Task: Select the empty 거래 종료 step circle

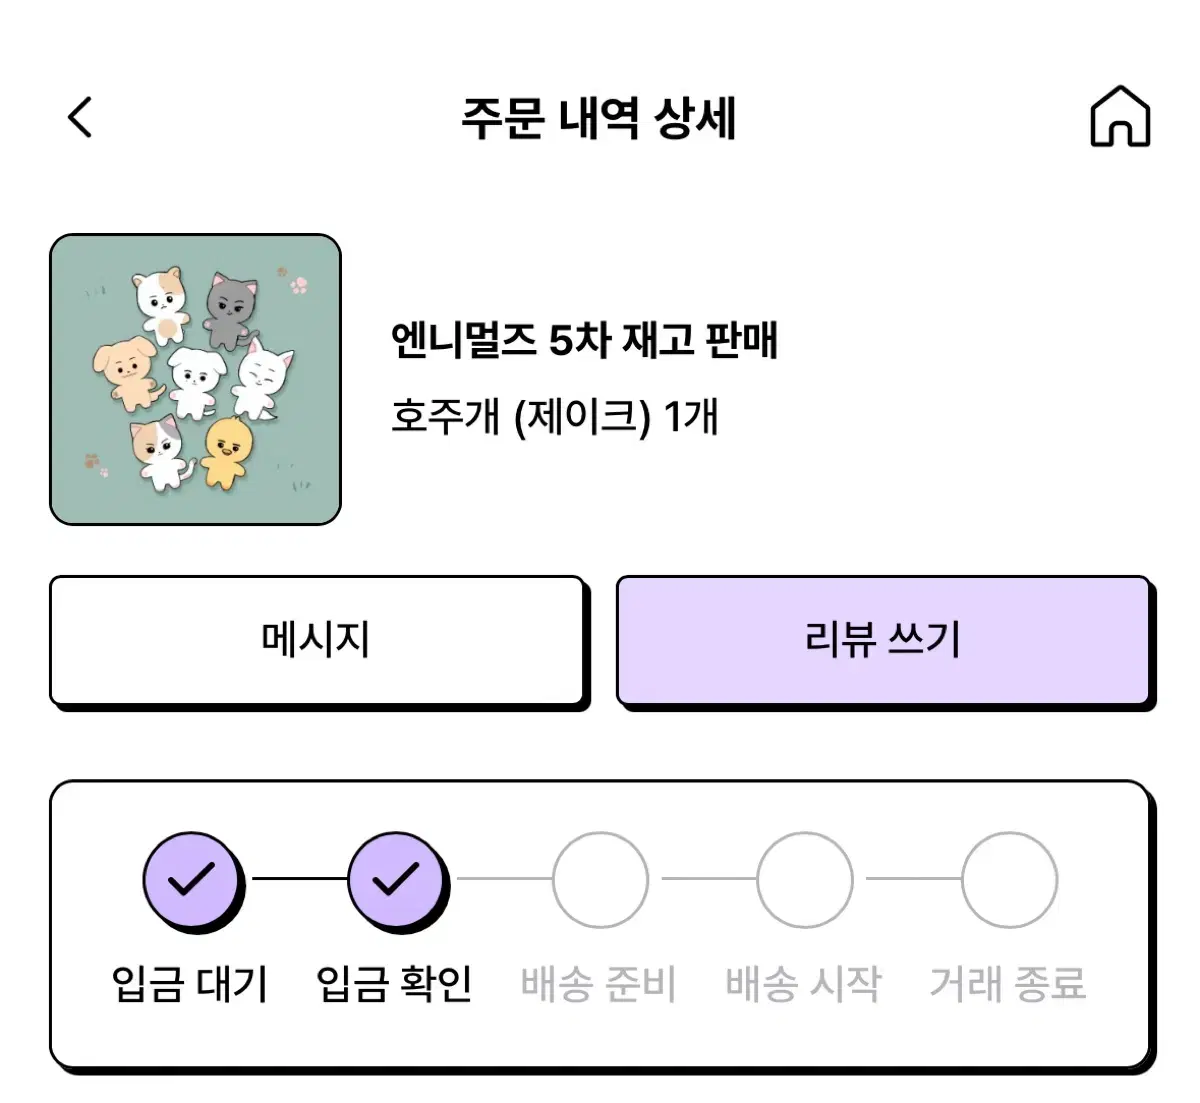Action: [x=1009, y=880]
